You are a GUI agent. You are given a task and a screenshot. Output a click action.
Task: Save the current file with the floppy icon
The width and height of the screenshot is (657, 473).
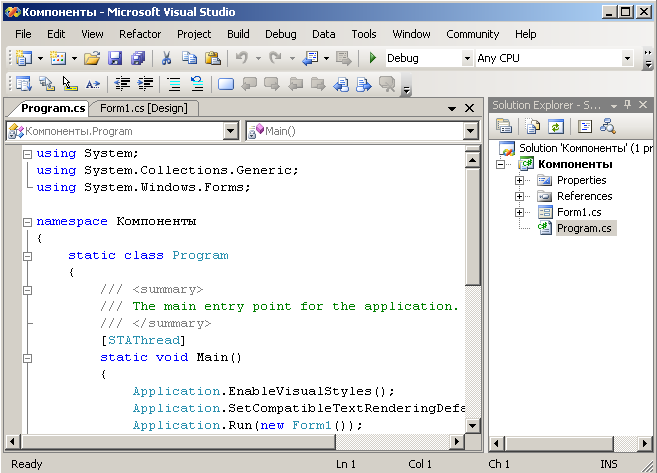coord(115,58)
